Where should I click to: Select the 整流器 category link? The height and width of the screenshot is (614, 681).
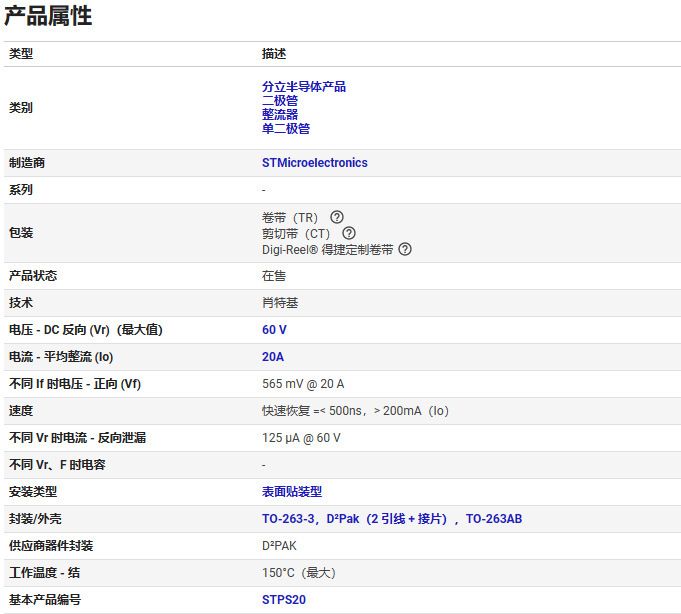coord(280,115)
